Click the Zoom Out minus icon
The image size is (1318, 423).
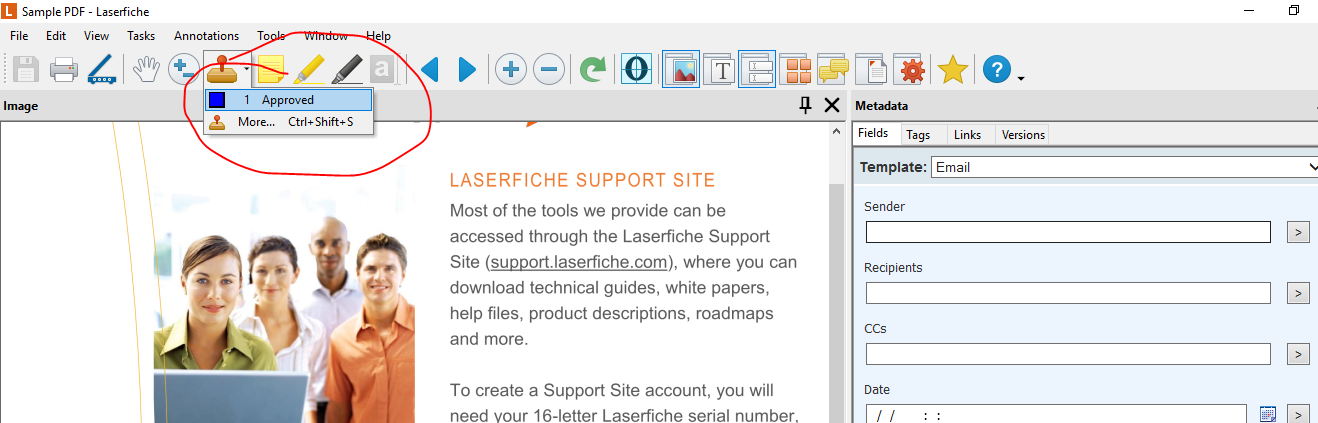click(x=549, y=70)
